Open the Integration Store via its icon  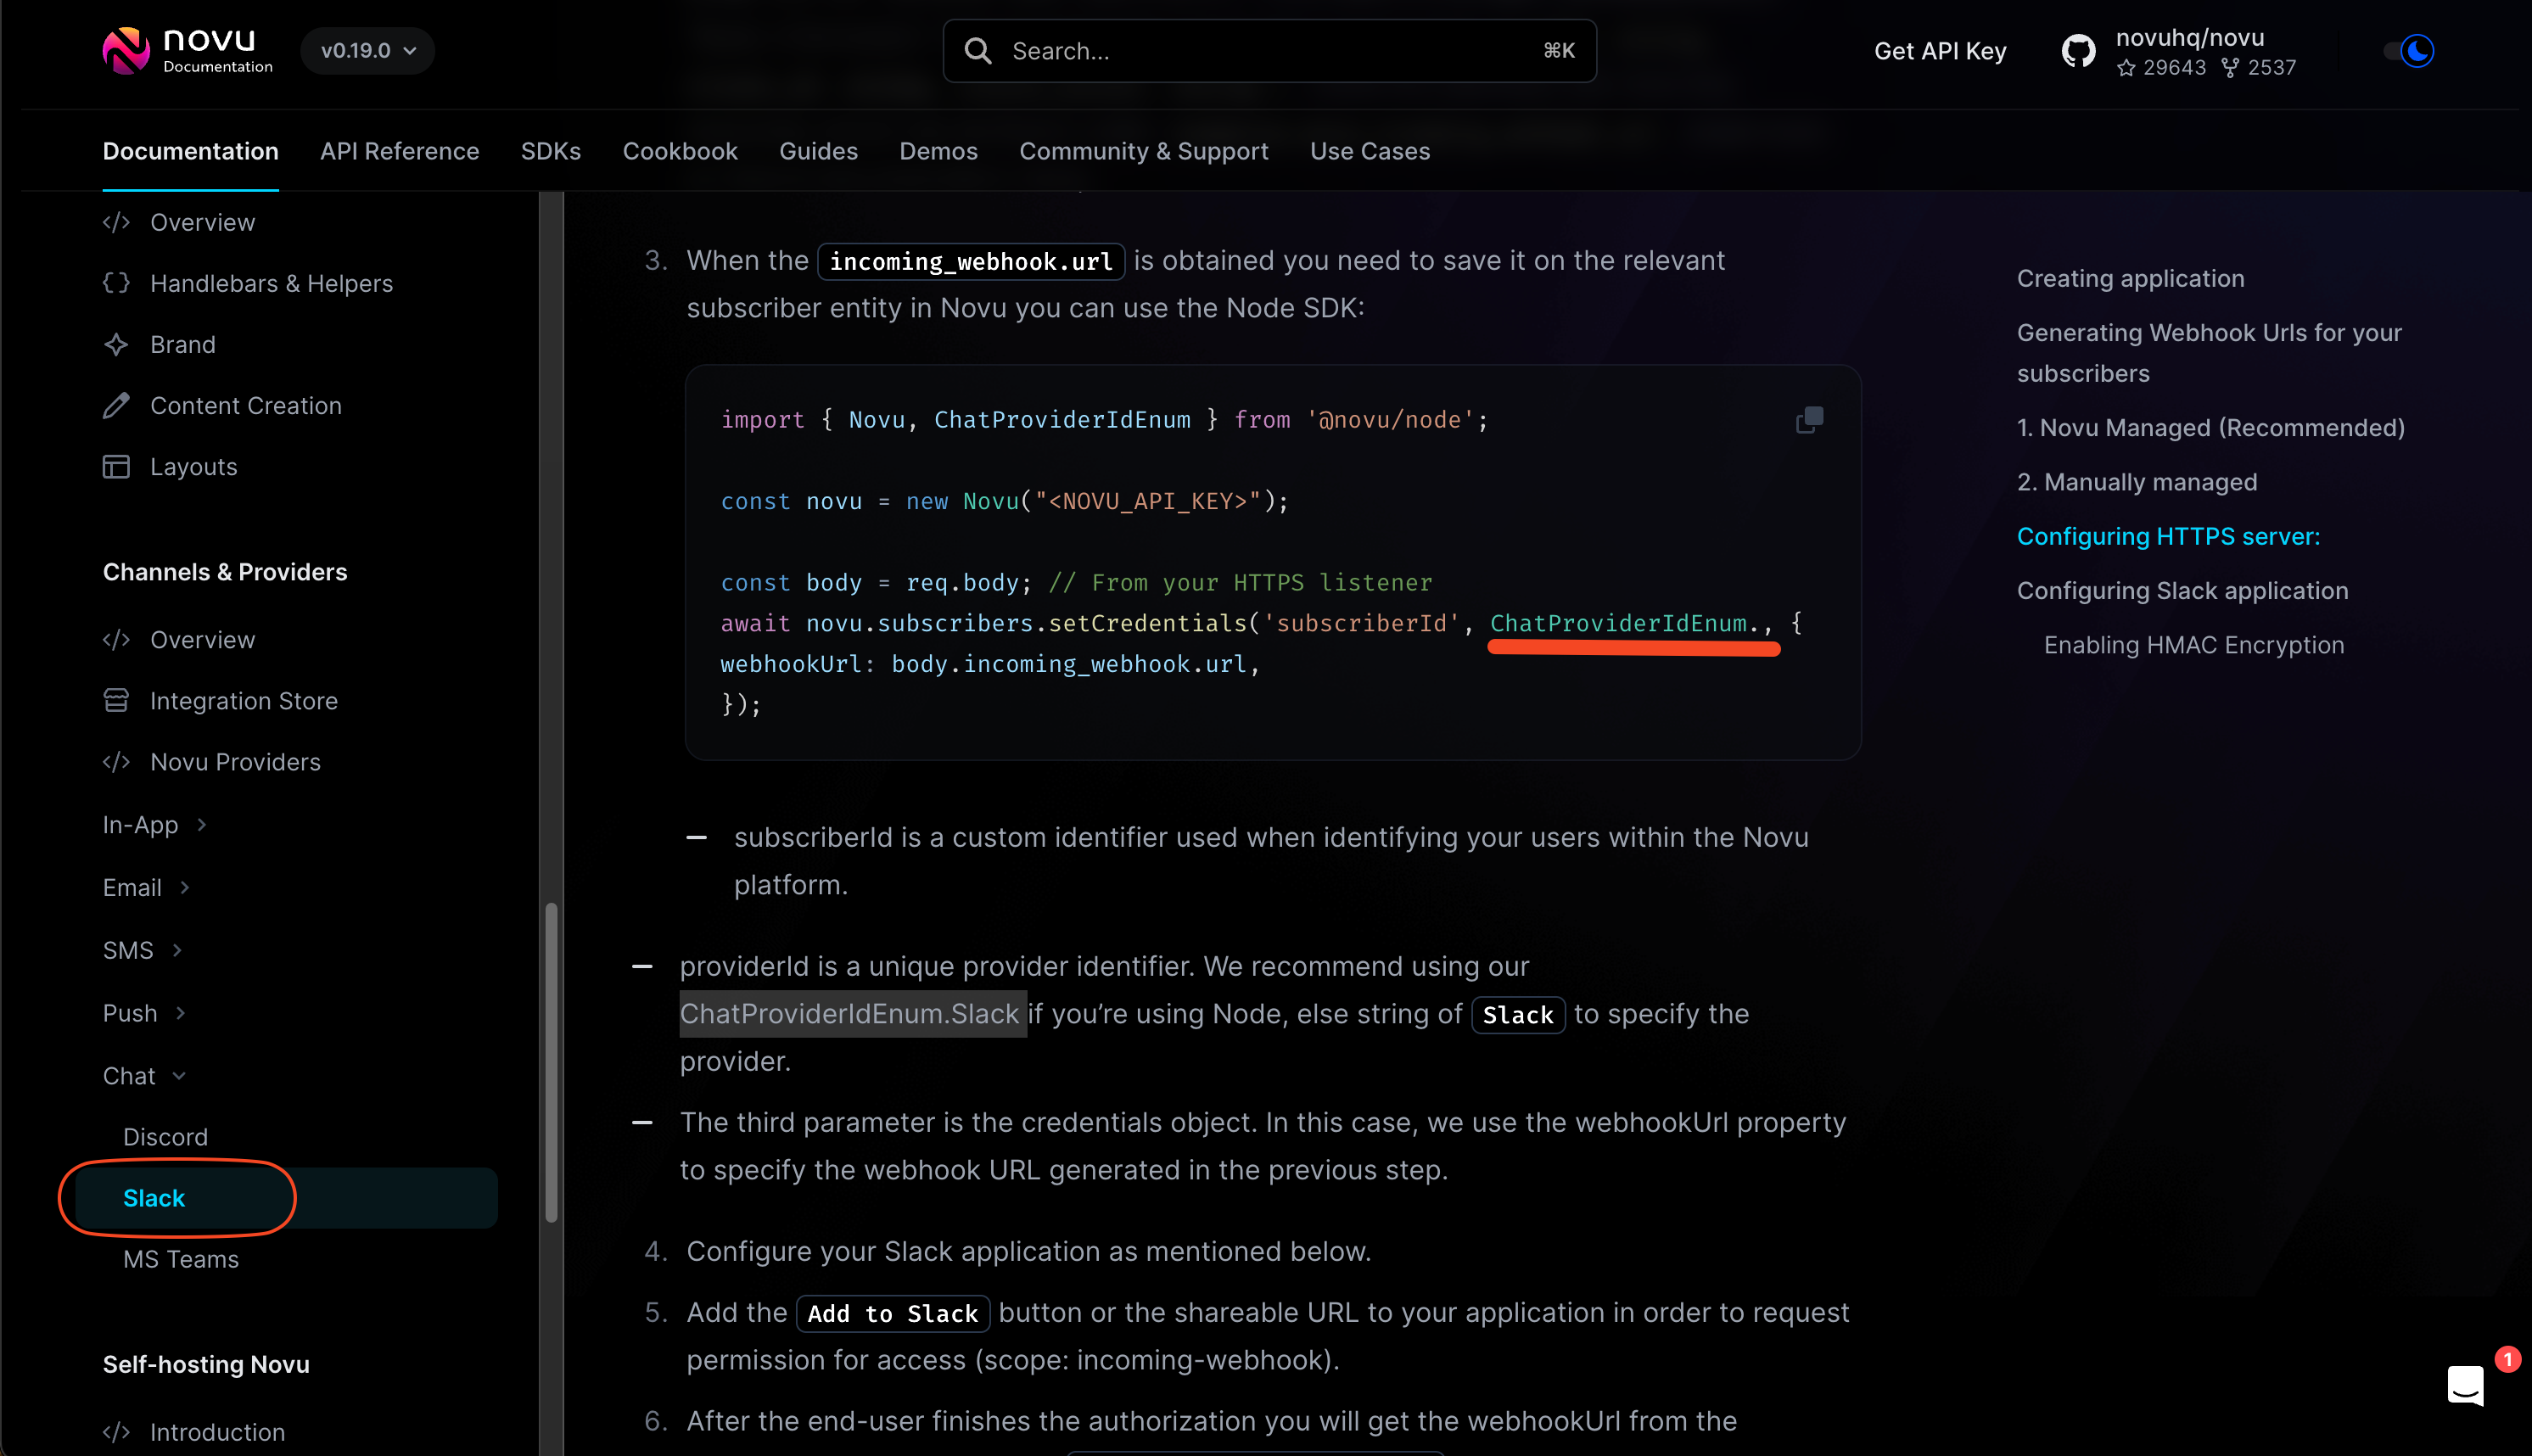pyautogui.click(x=115, y=700)
